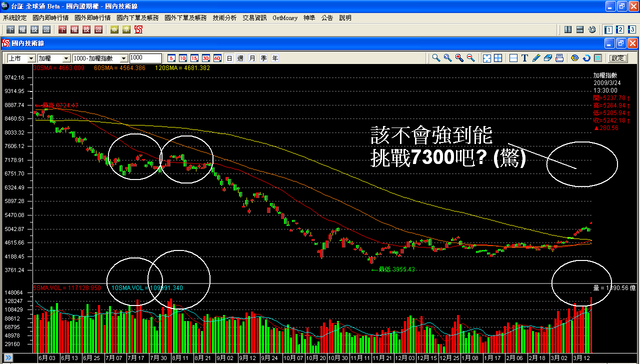
Task: Click the magnifier with blue lens
Action: click(448, 58)
